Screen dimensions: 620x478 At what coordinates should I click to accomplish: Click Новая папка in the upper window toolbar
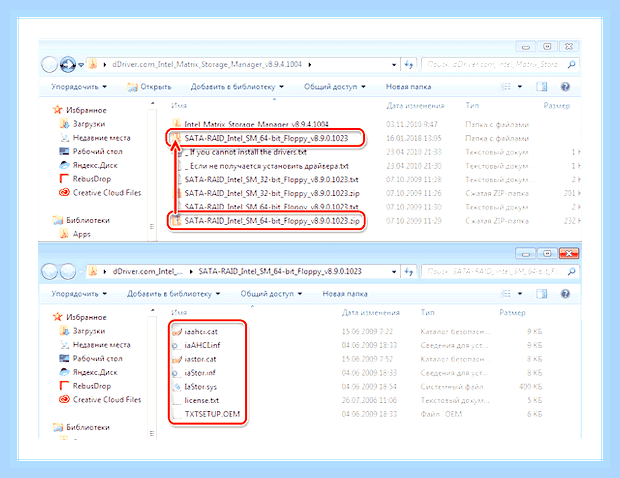click(408, 87)
